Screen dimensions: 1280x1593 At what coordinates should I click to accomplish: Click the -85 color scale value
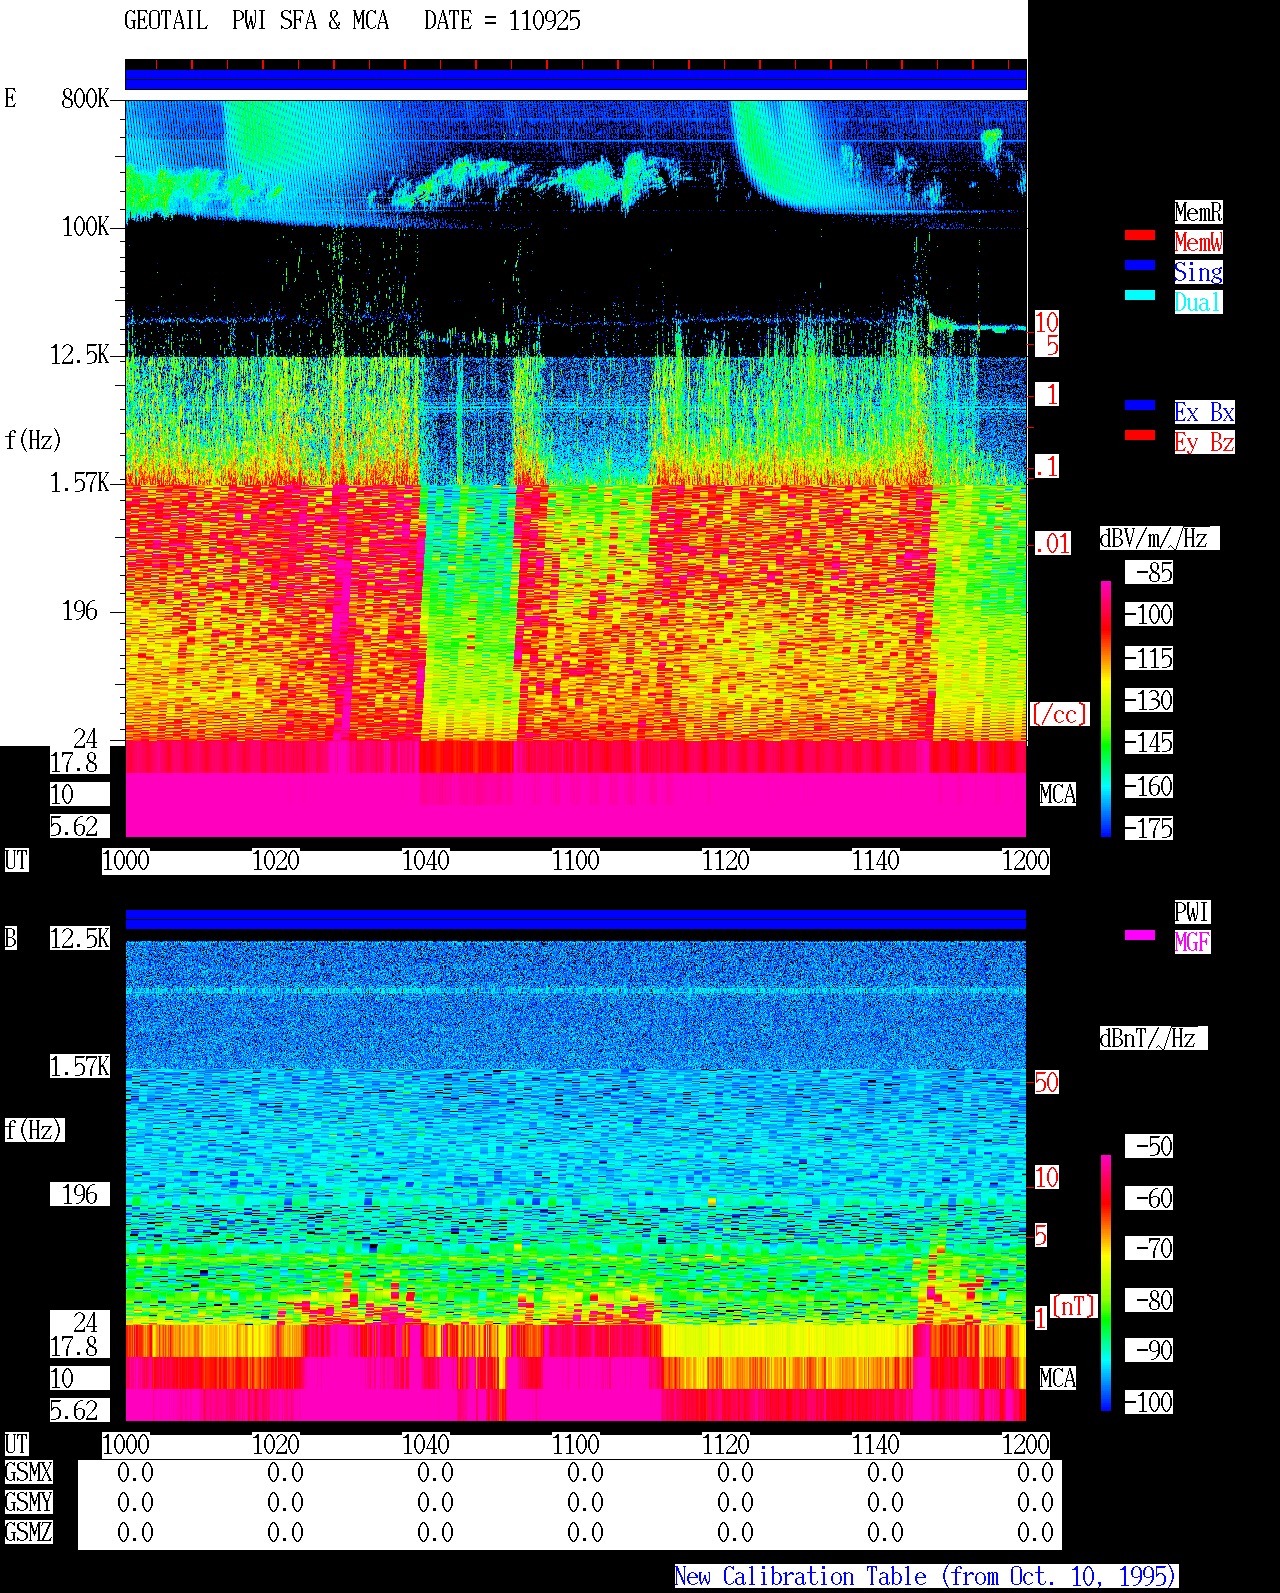coord(1150,572)
